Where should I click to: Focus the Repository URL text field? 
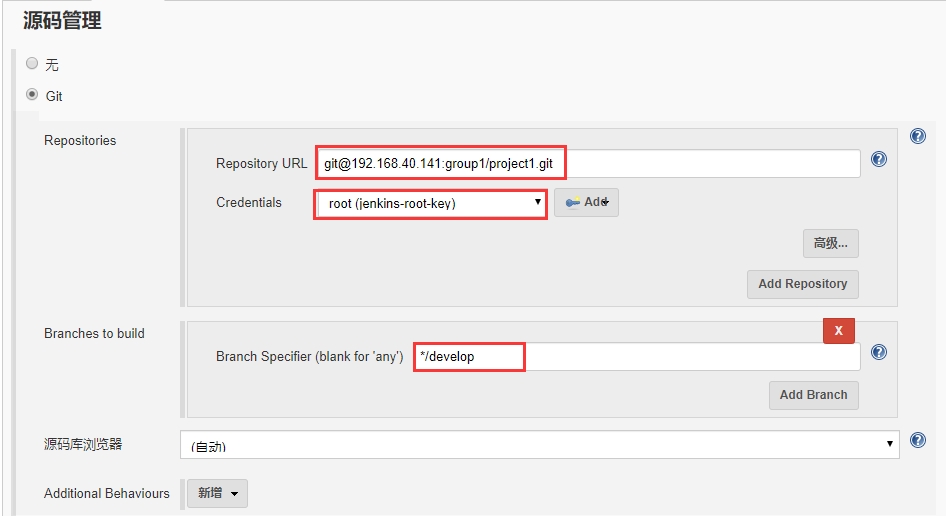pos(588,163)
